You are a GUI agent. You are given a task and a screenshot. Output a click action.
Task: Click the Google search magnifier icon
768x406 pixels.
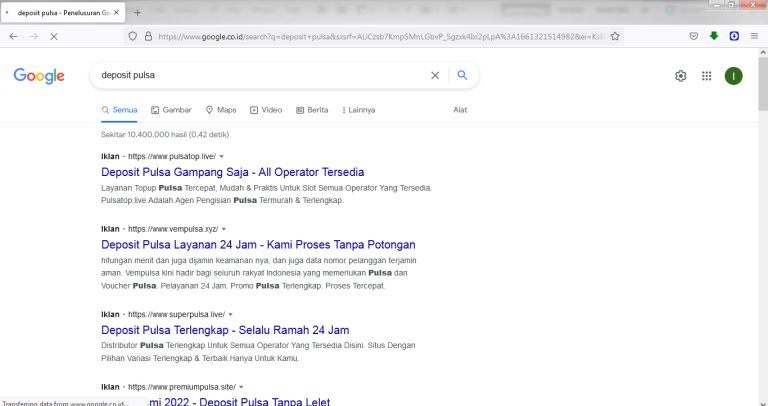click(x=462, y=75)
